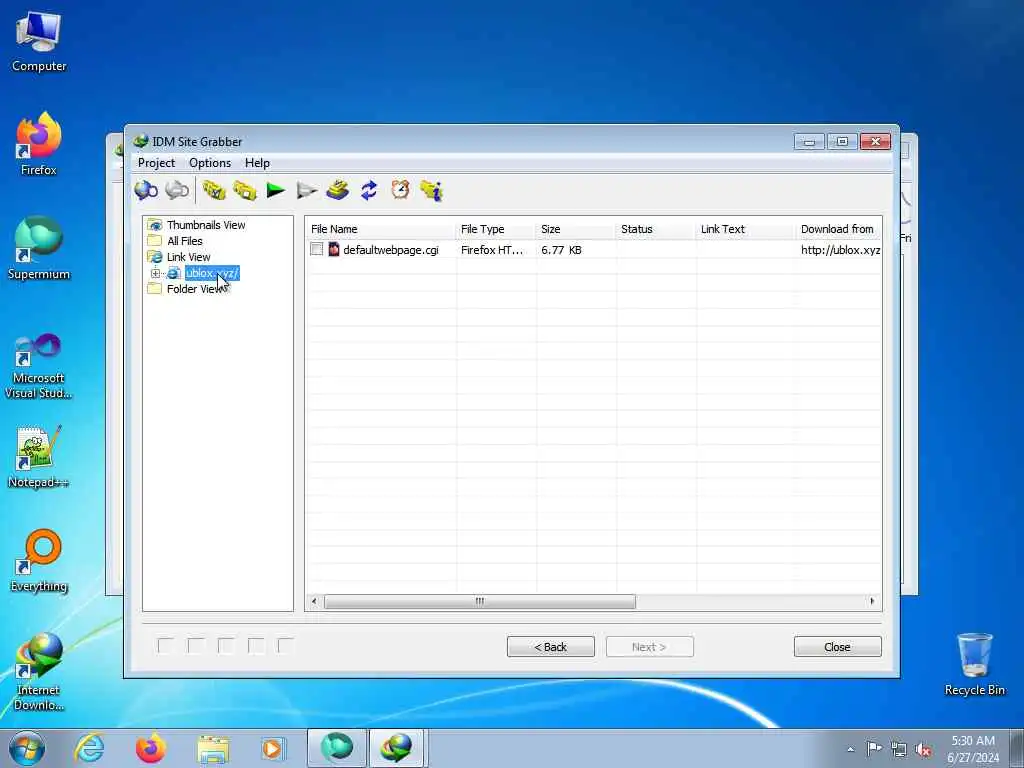Select Thumbnails View in tree
The width and height of the screenshot is (1024, 768).
coord(206,225)
